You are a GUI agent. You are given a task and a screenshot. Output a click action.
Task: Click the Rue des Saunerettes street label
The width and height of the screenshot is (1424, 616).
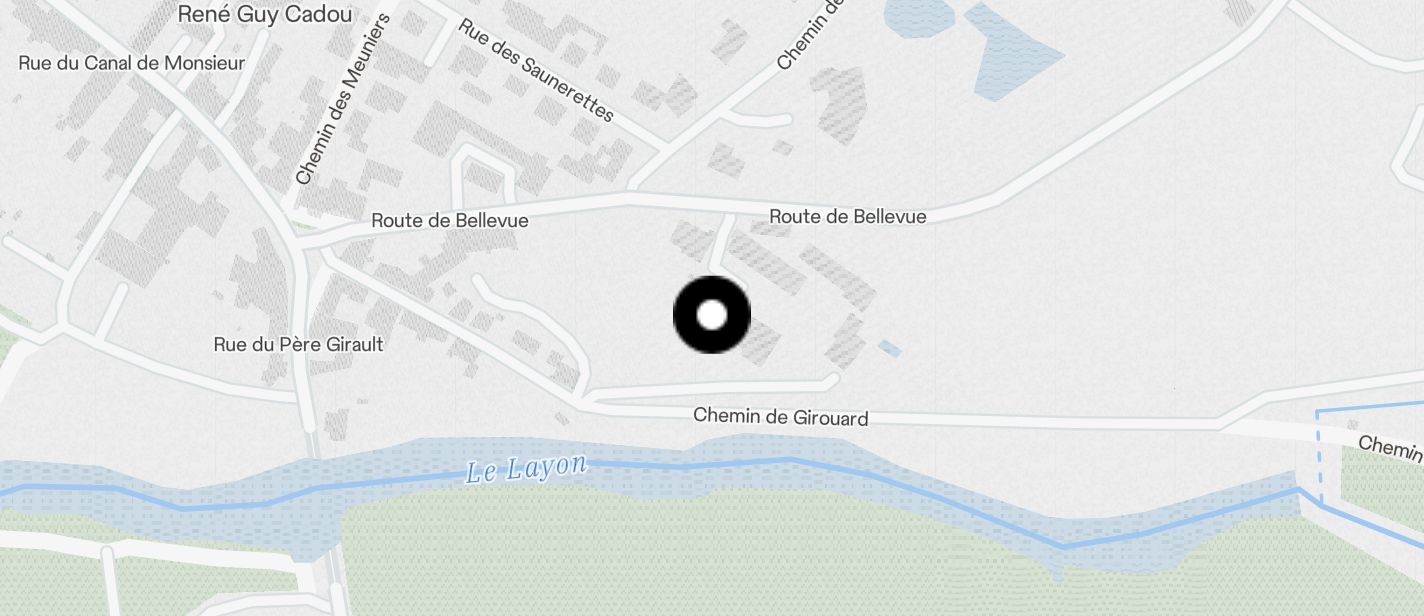535,70
